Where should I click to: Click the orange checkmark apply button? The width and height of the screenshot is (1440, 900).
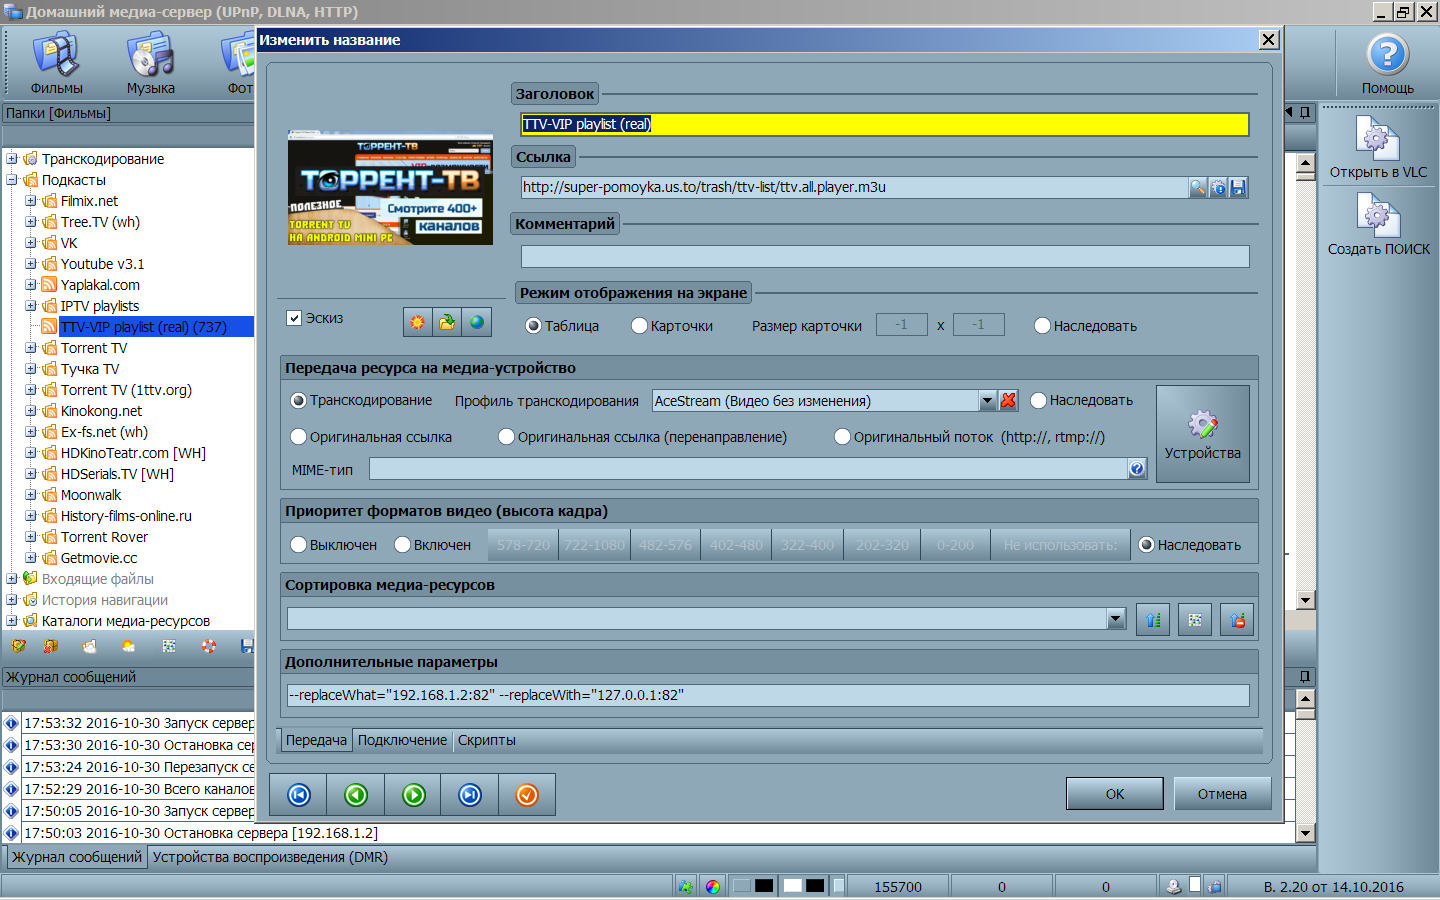(x=527, y=795)
